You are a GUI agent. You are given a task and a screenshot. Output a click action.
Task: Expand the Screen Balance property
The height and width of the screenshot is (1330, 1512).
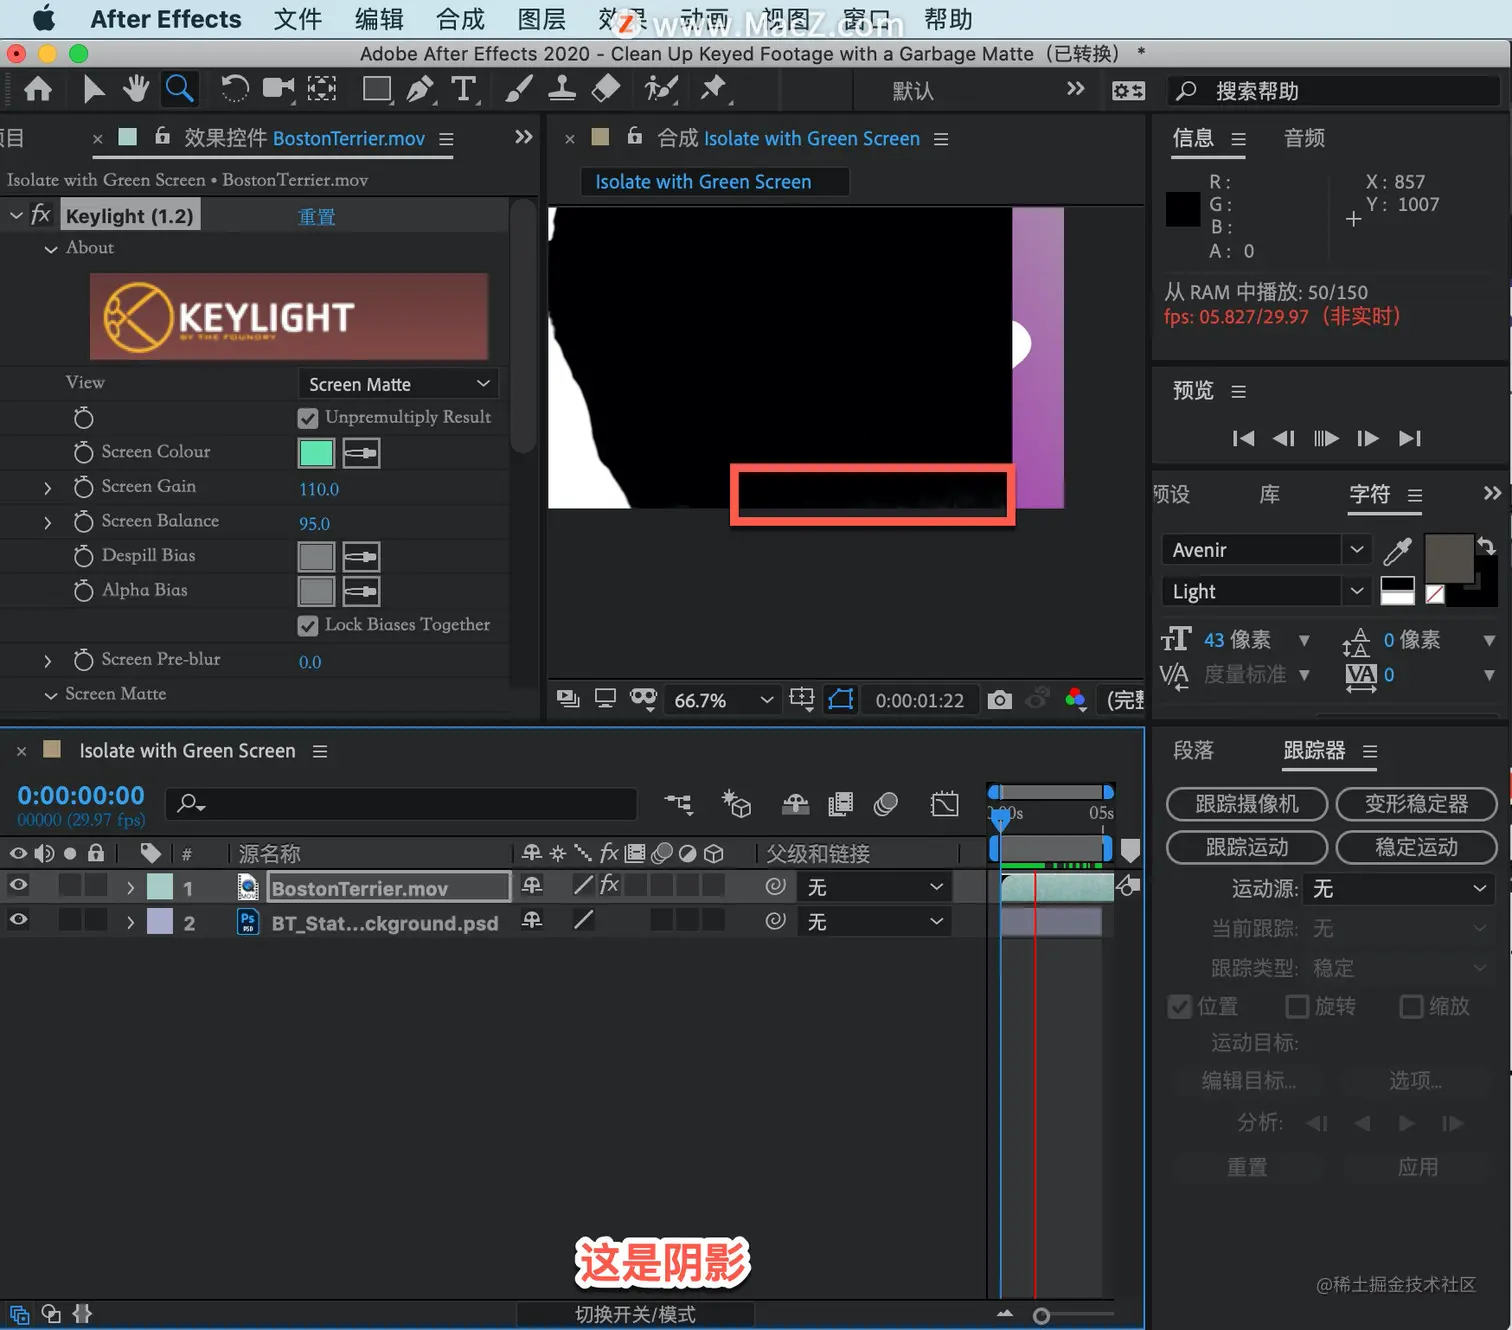coord(47,522)
